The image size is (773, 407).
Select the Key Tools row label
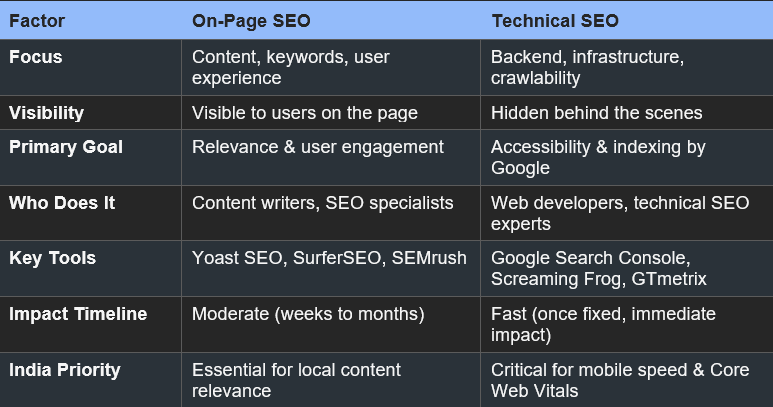[x=53, y=258]
